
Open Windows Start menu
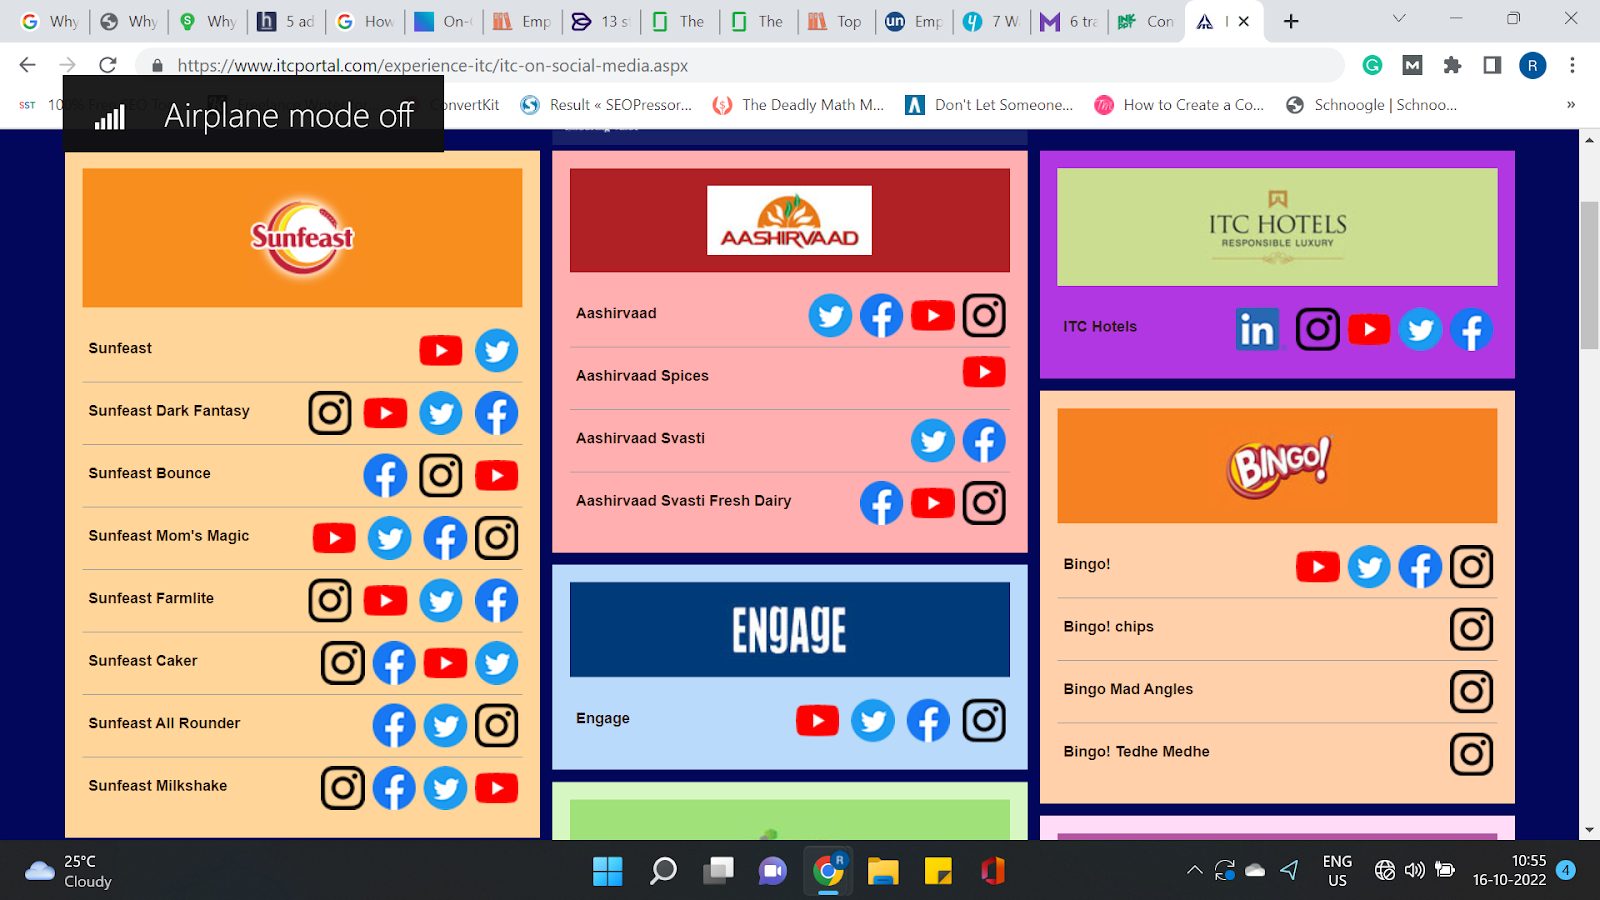(x=607, y=871)
